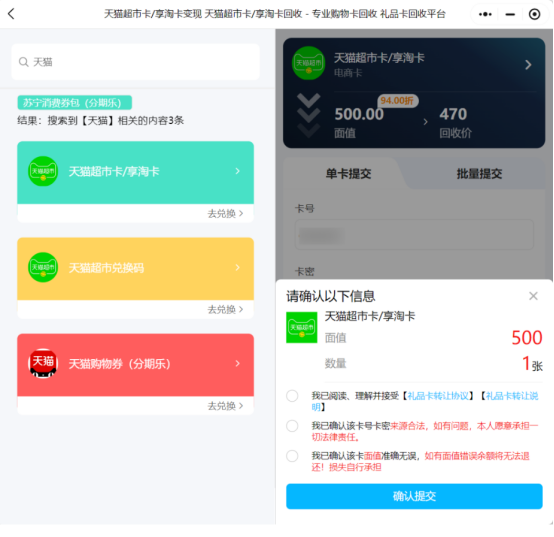Click the 电商卡 subtitle in header card
This screenshot has width=554, height=537.
point(348,73)
